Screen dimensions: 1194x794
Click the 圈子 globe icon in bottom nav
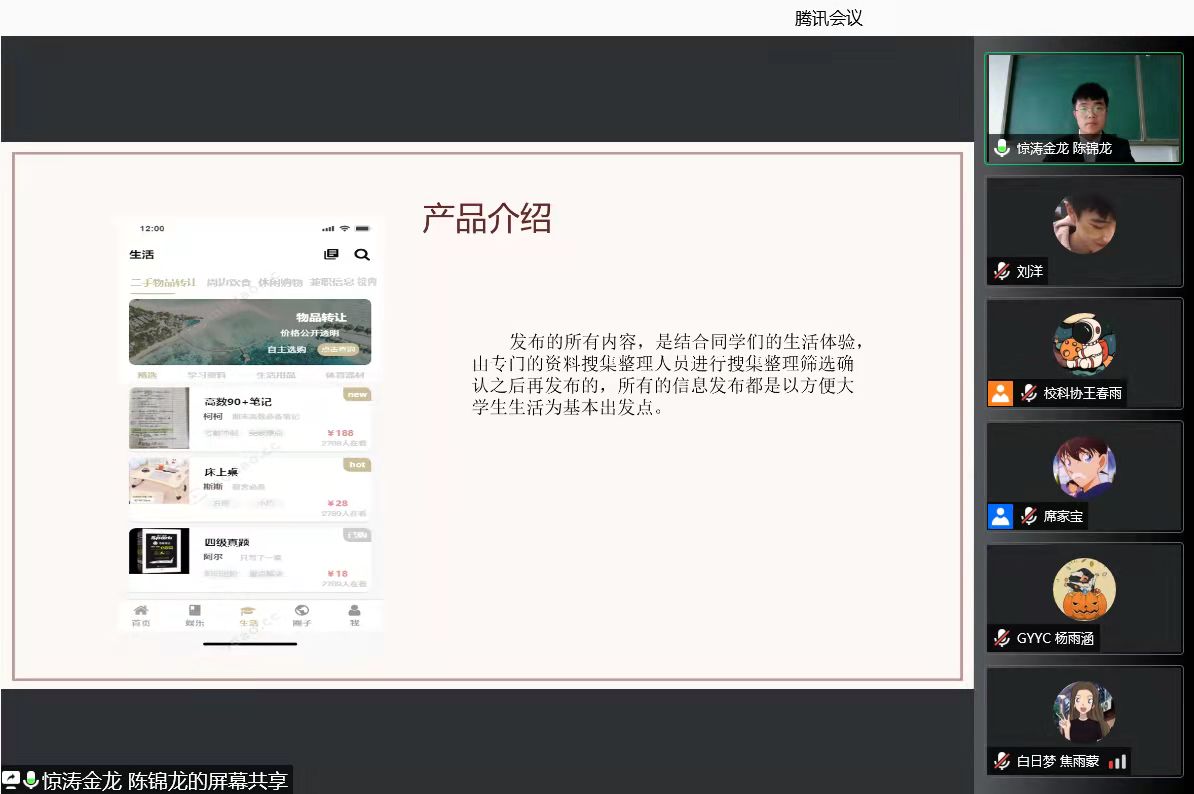pos(301,611)
